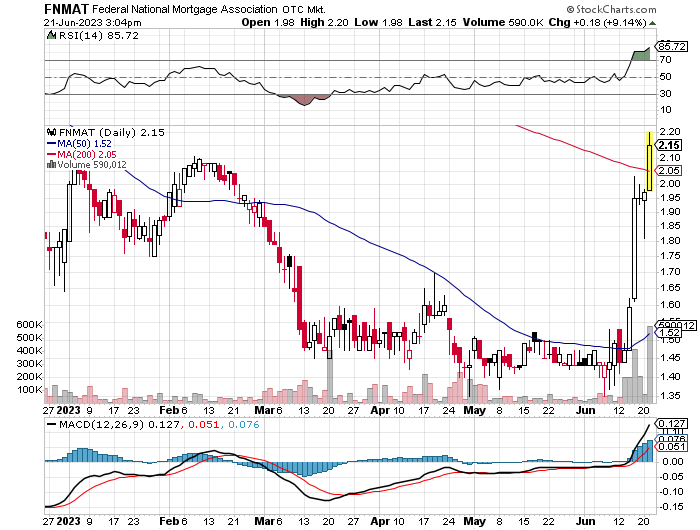Click the 'Low 1.98' quote value

coord(379,23)
